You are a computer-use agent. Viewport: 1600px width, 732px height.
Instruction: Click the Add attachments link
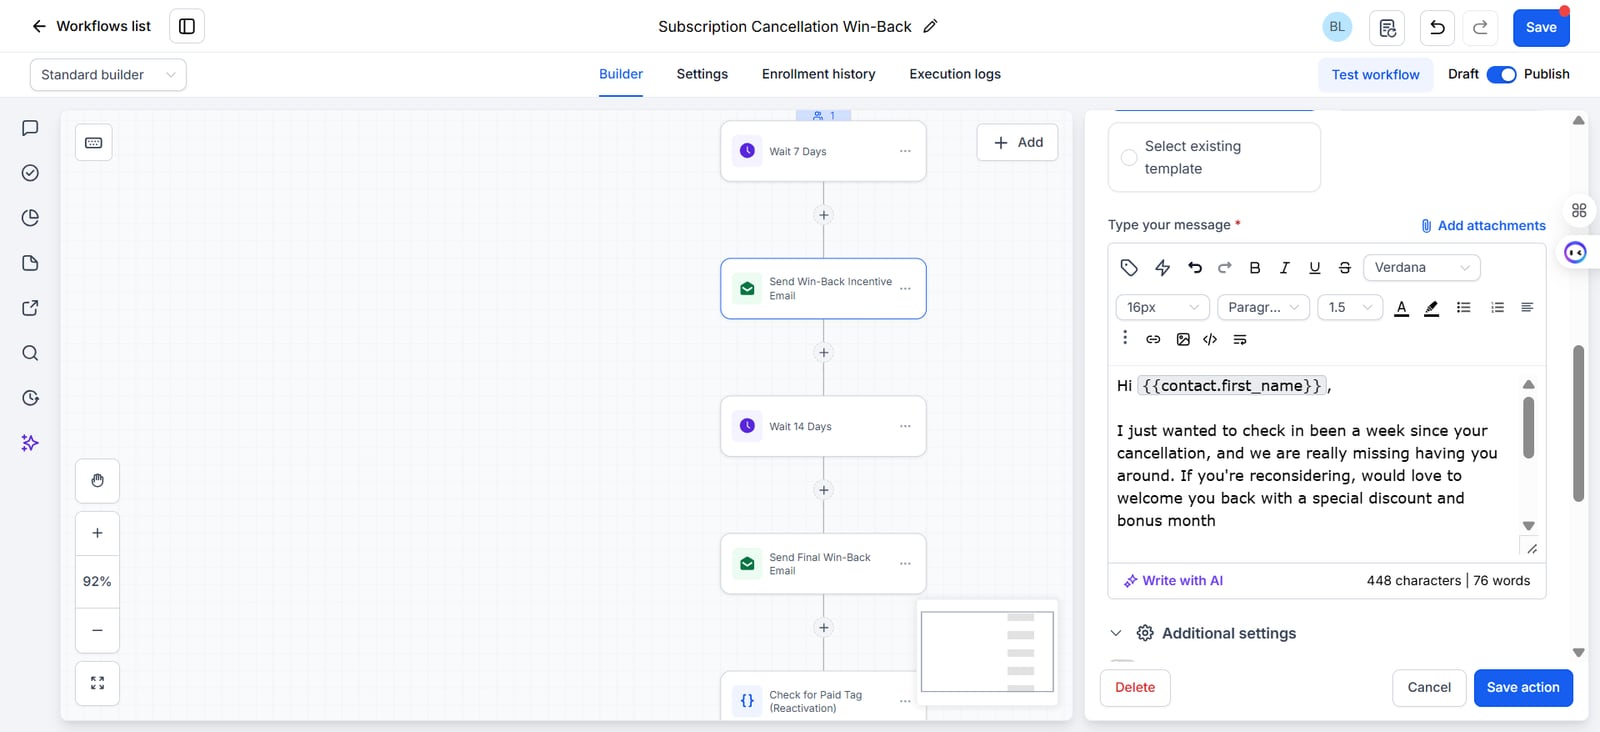point(1483,226)
